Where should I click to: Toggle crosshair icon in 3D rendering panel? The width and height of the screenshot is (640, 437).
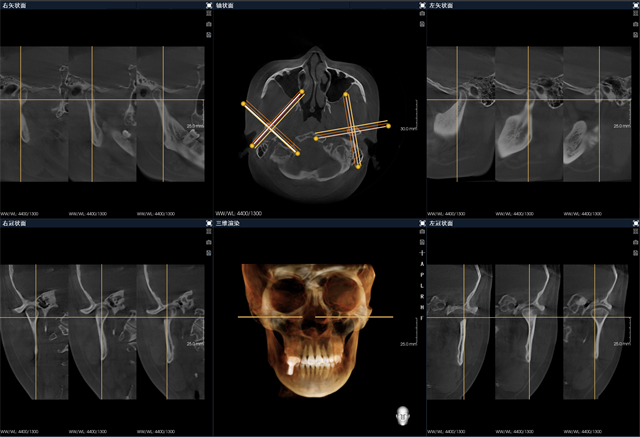coord(422,253)
